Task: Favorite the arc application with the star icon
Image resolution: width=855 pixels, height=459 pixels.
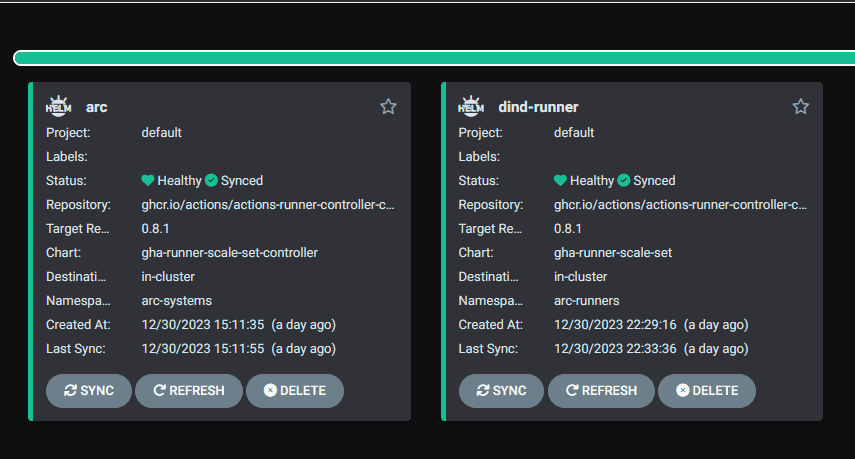Action: [388, 106]
